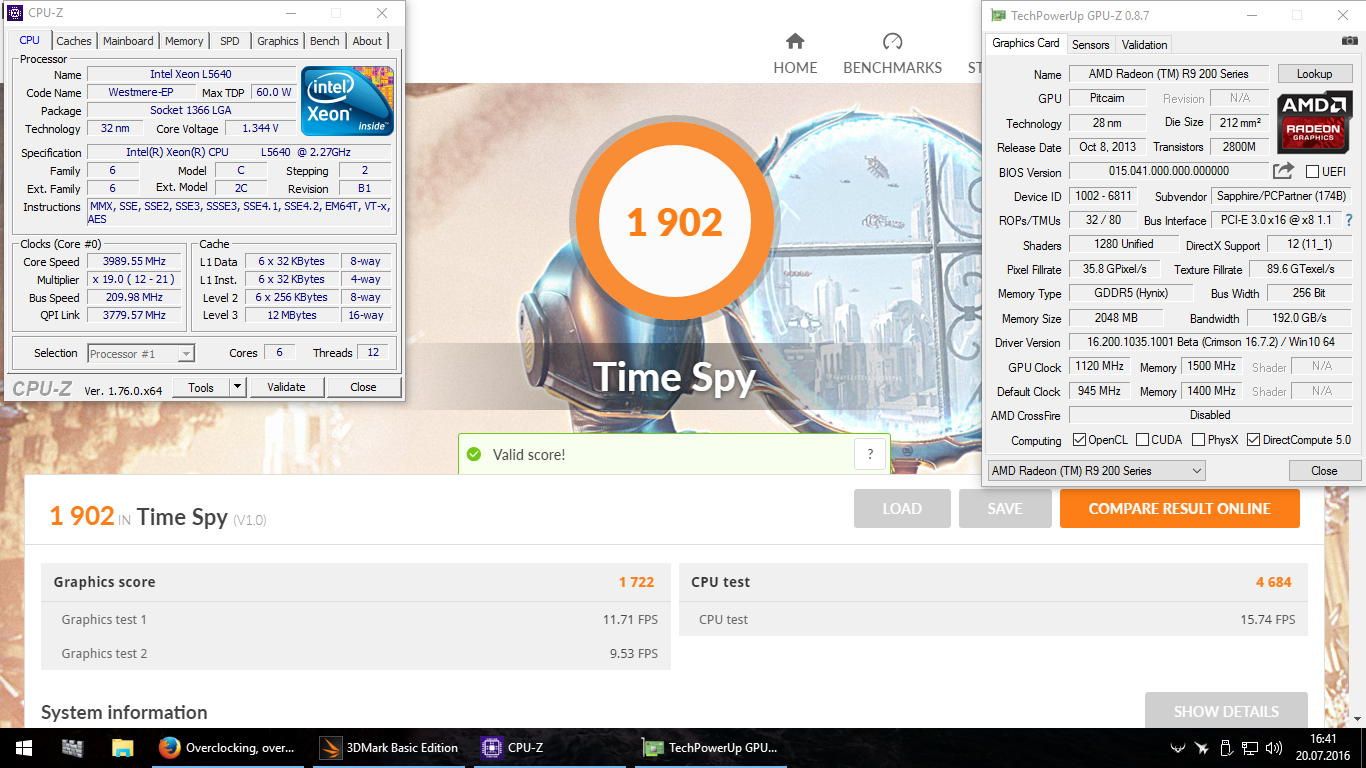Switch to the Mainboard tab in CPU-Z
The height and width of the screenshot is (768, 1366).
point(128,41)
